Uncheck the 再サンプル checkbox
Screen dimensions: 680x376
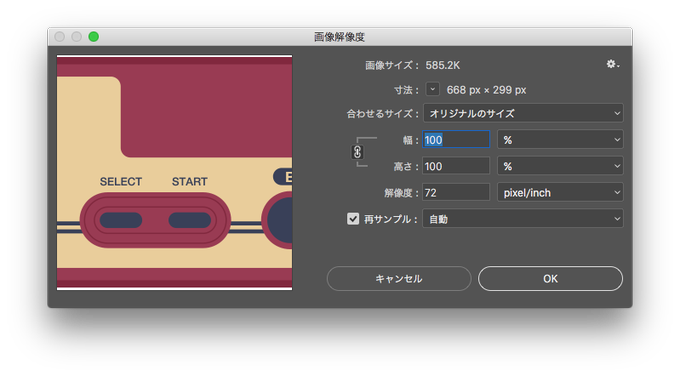pyautogui.click(x=353, y=219)
